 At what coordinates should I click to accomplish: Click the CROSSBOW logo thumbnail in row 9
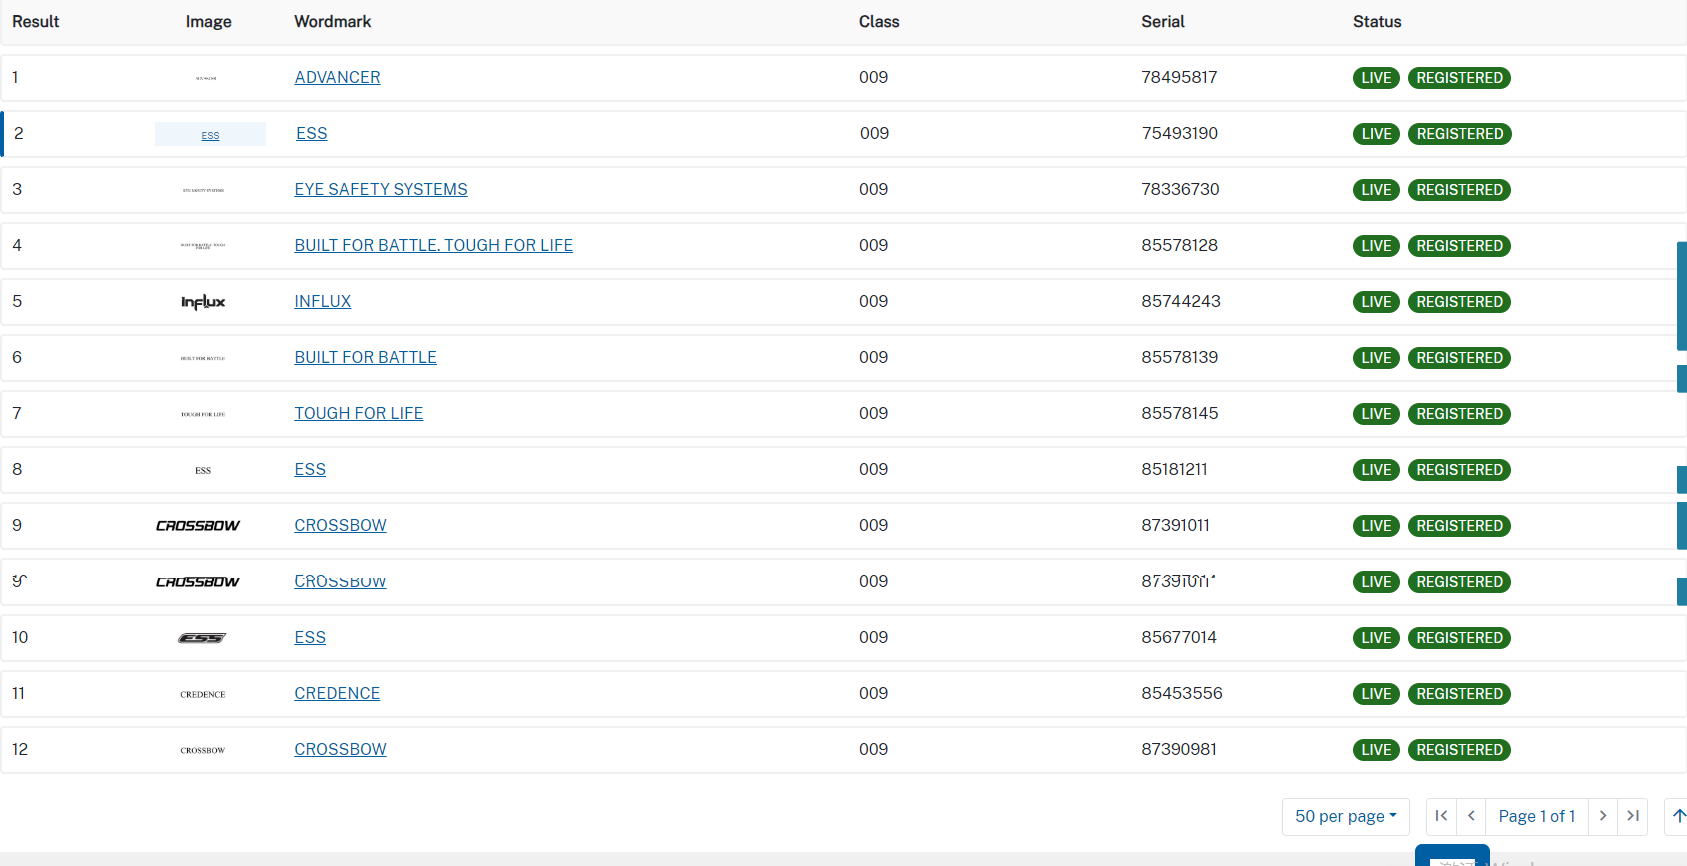[198, 526]
